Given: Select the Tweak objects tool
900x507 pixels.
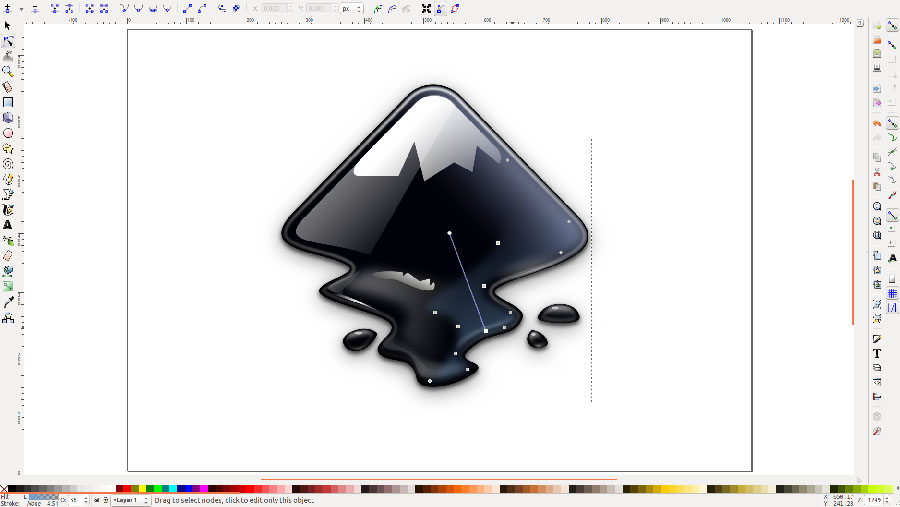Looking at the screenshot, I should pyautogui.click(x=7, y=56).
